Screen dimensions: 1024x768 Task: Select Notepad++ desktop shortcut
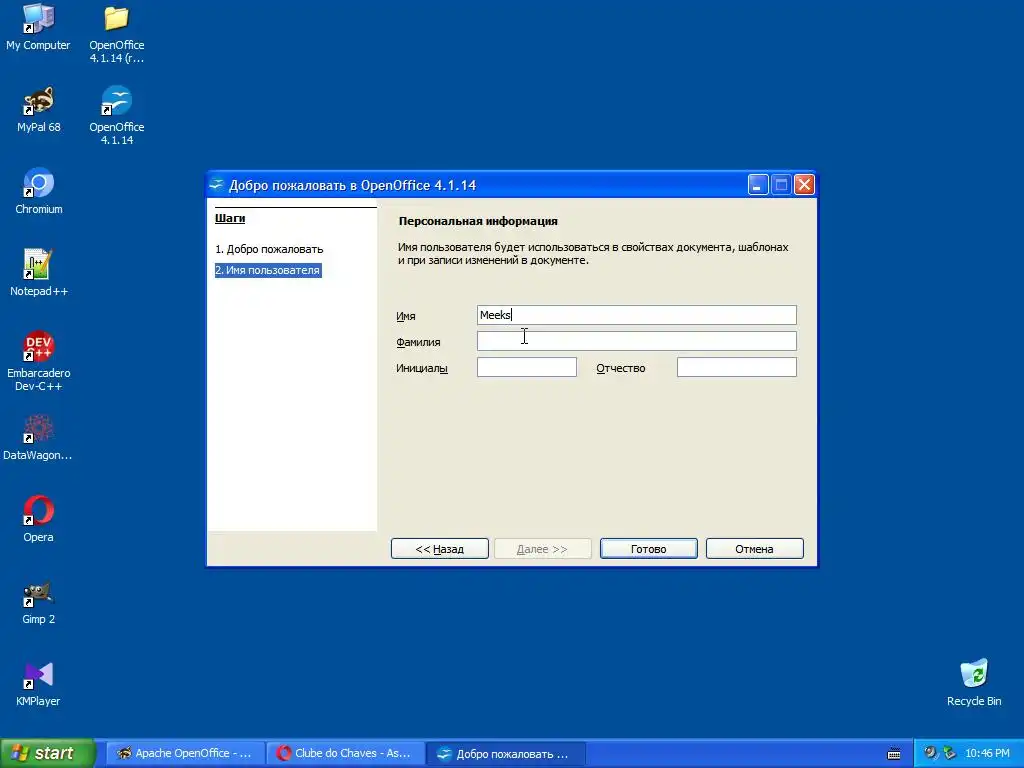coord(39,273)
